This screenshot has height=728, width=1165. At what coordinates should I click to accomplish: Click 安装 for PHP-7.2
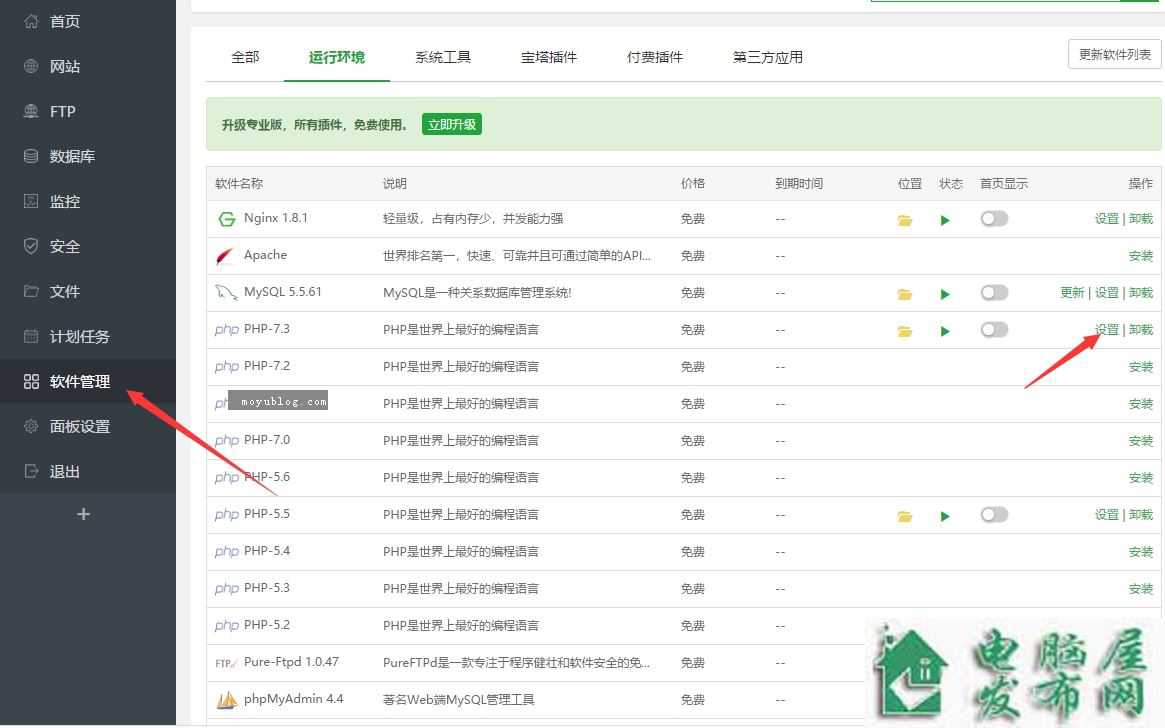tap(1140, 366)
